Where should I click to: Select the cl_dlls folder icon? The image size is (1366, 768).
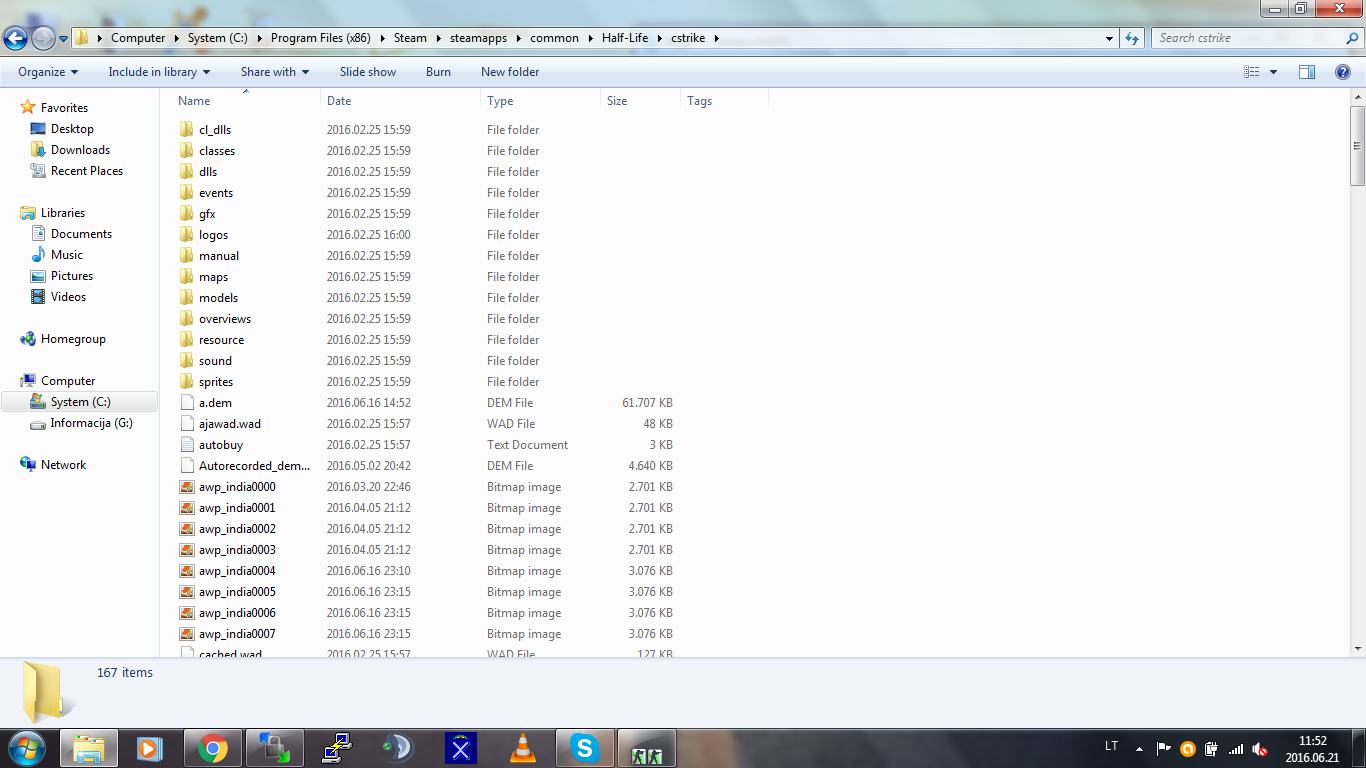tap(187, 130)
